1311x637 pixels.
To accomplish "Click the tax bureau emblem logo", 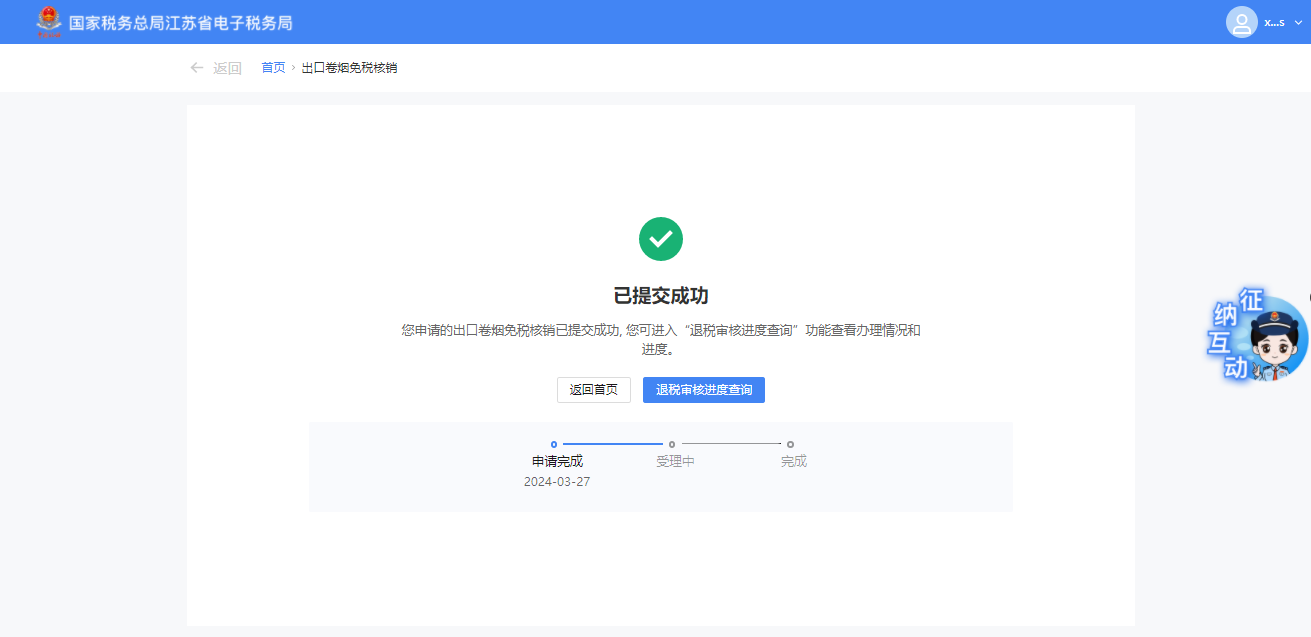I will click(48, 21).
